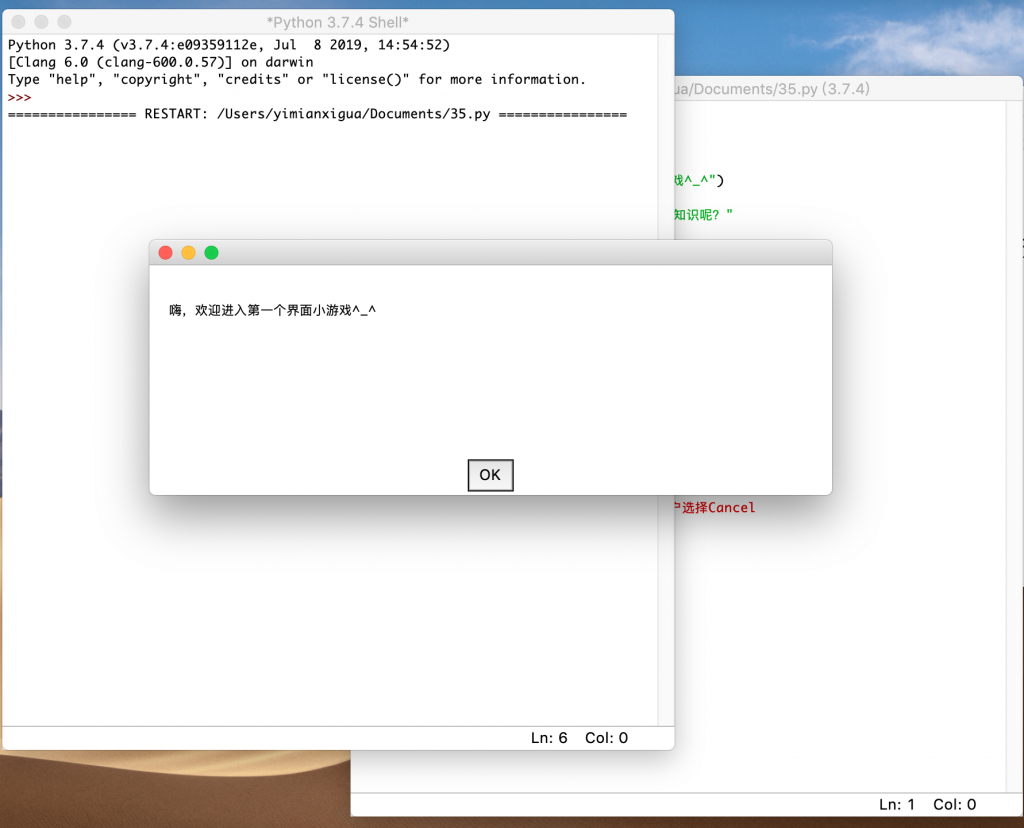Maximize the welcome dialog with the green button
This screenshot has height=828, width=1024.
pos(212,253)
